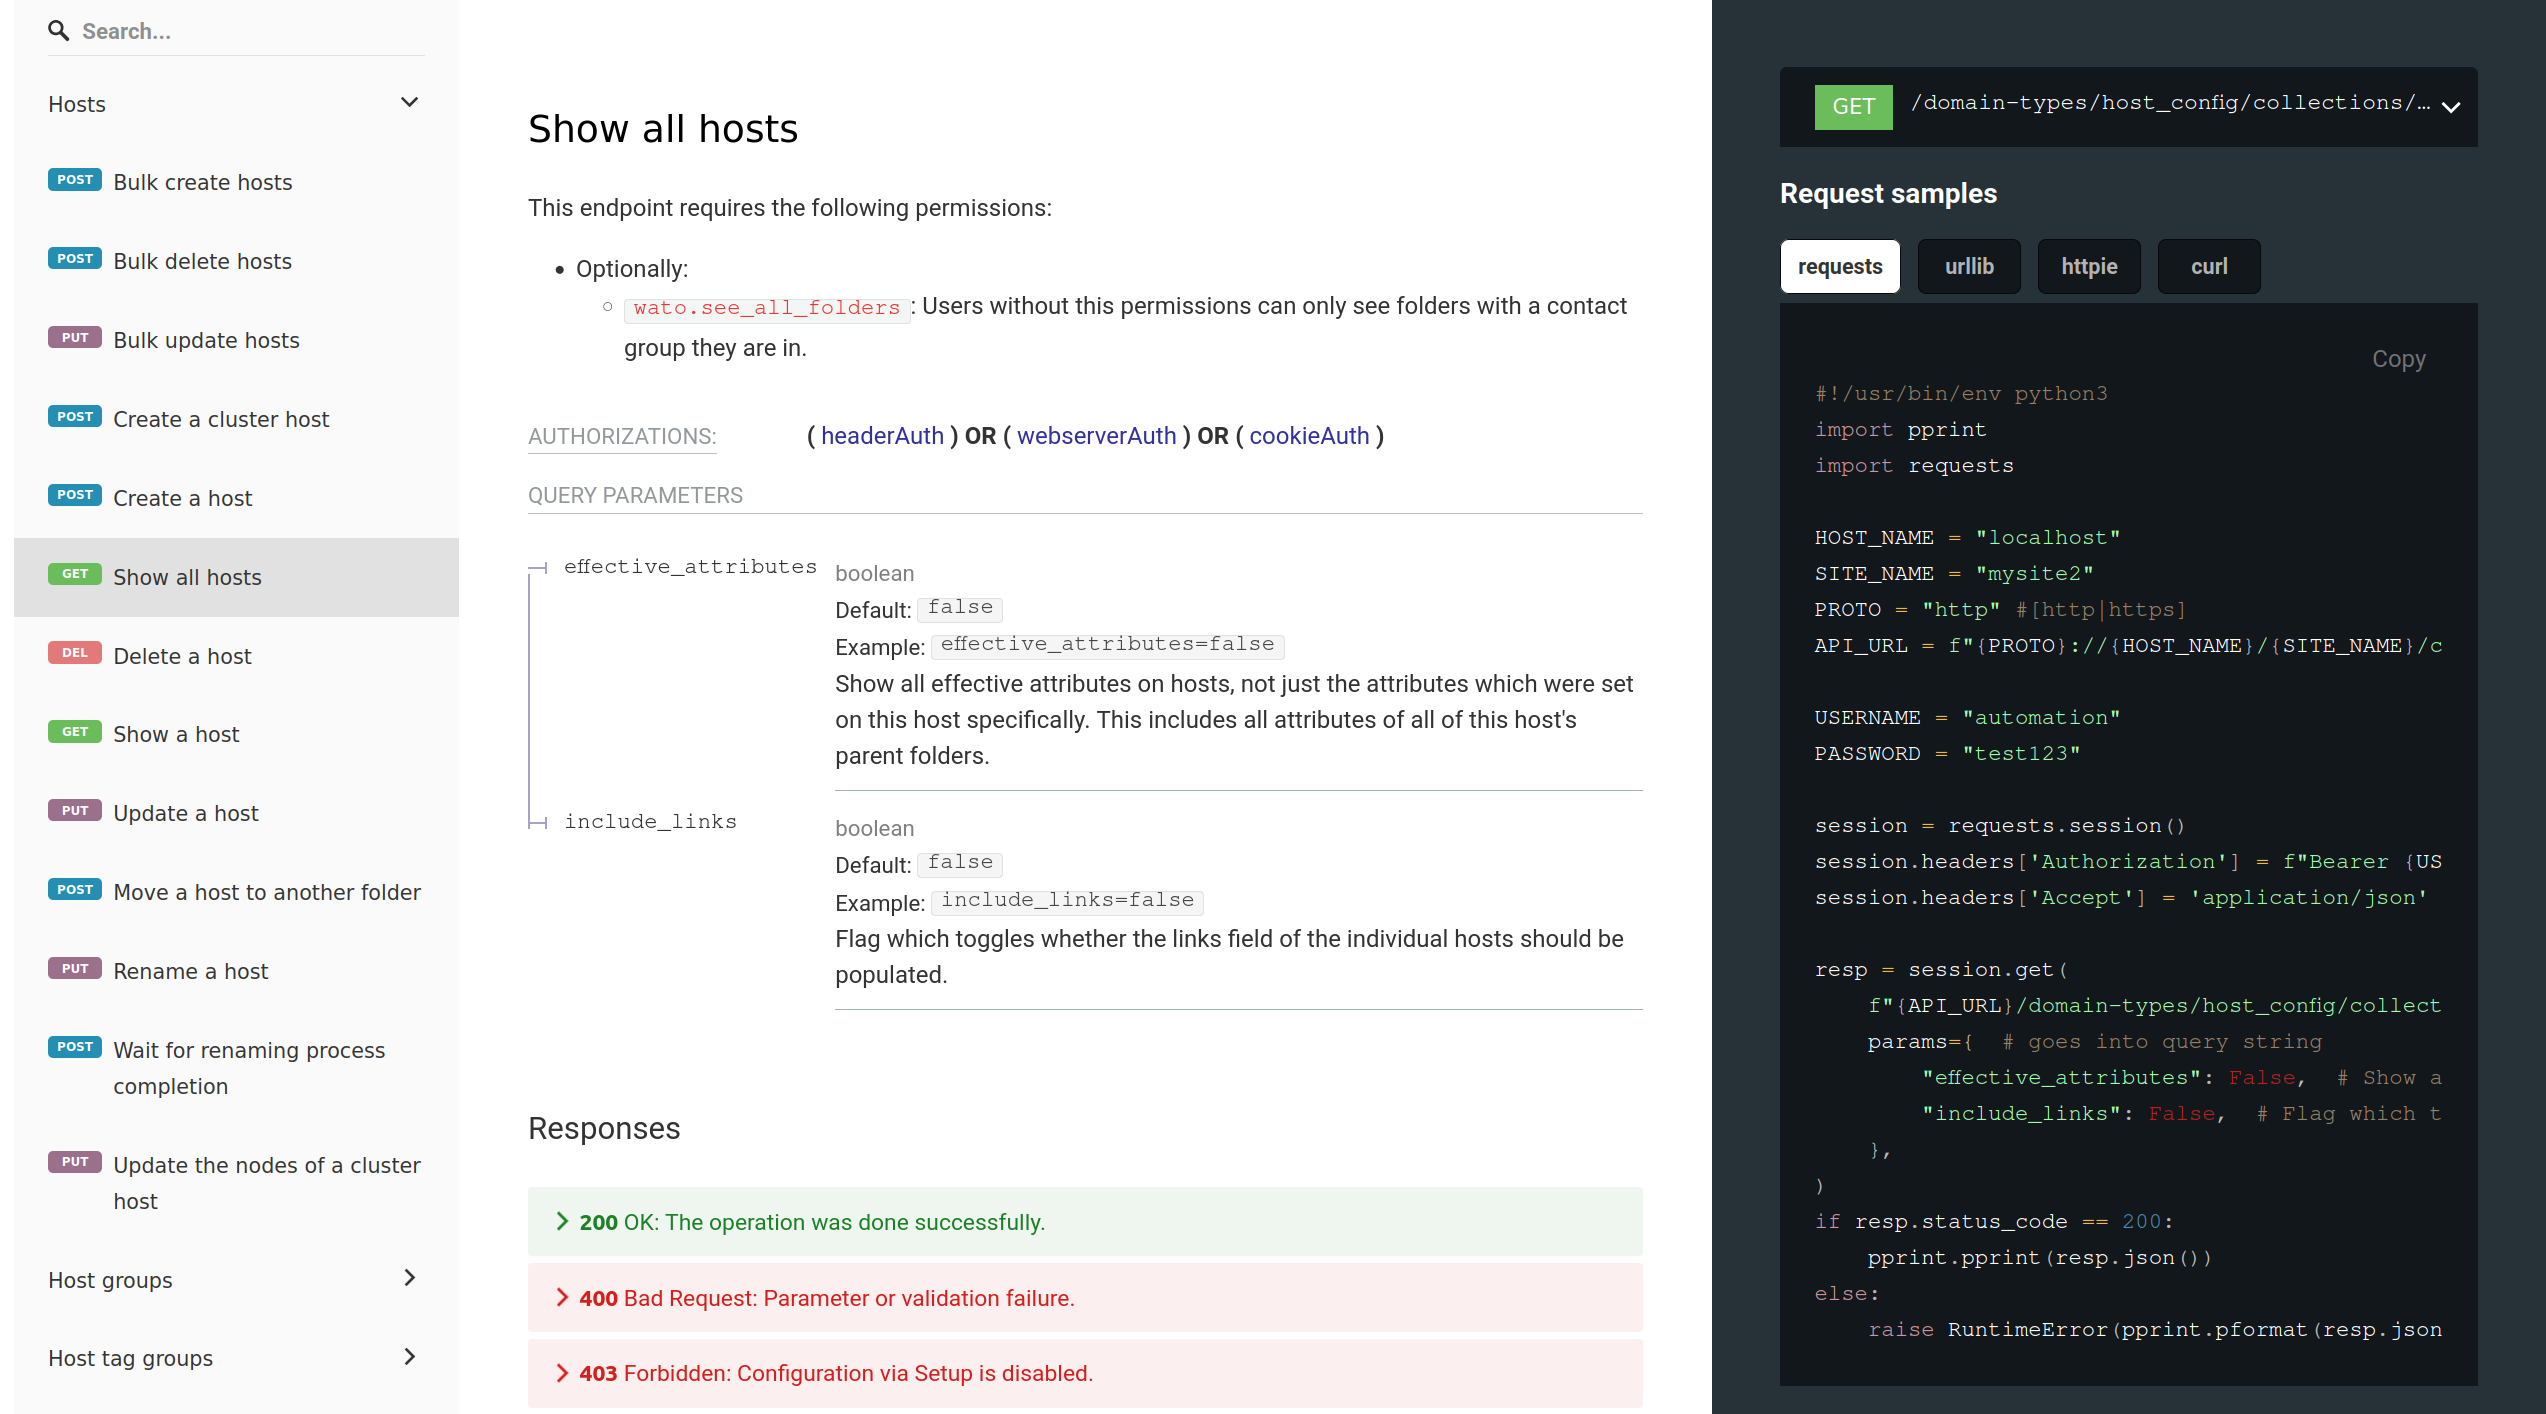
Task: Collapse the Hosts section chevron
Action: [409, 102]
